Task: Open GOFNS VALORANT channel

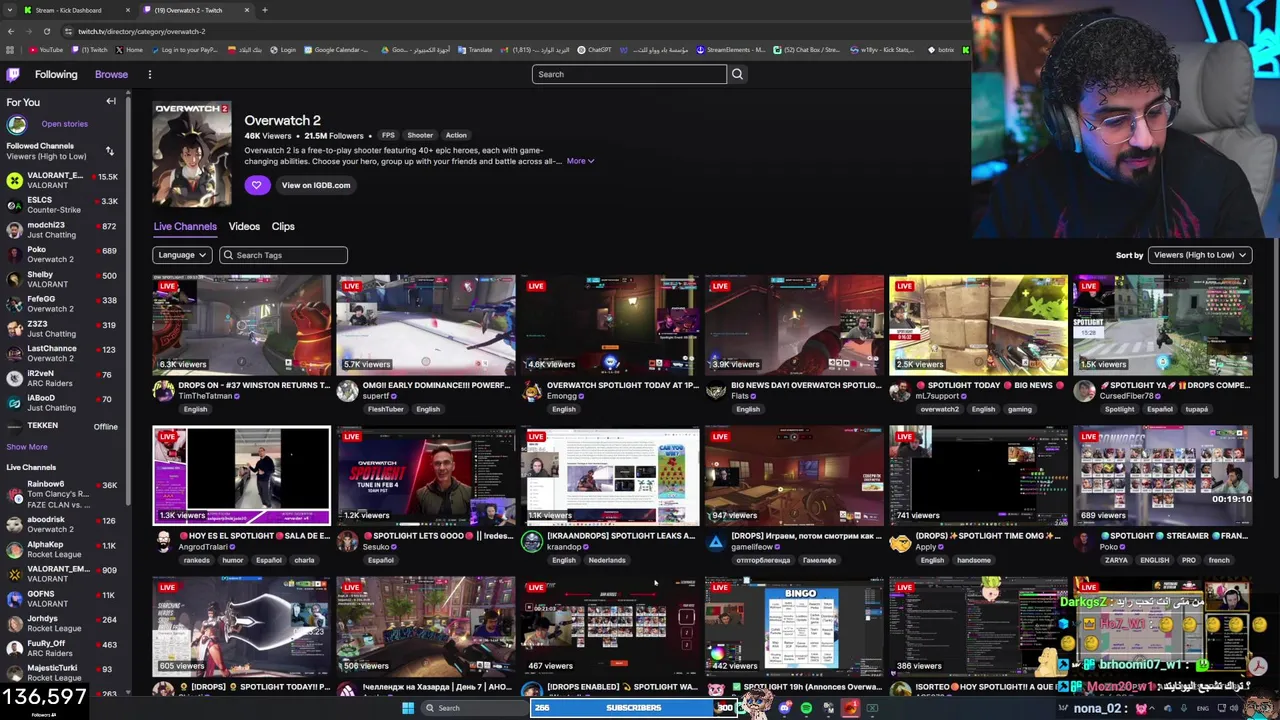Action: point(62,599)
